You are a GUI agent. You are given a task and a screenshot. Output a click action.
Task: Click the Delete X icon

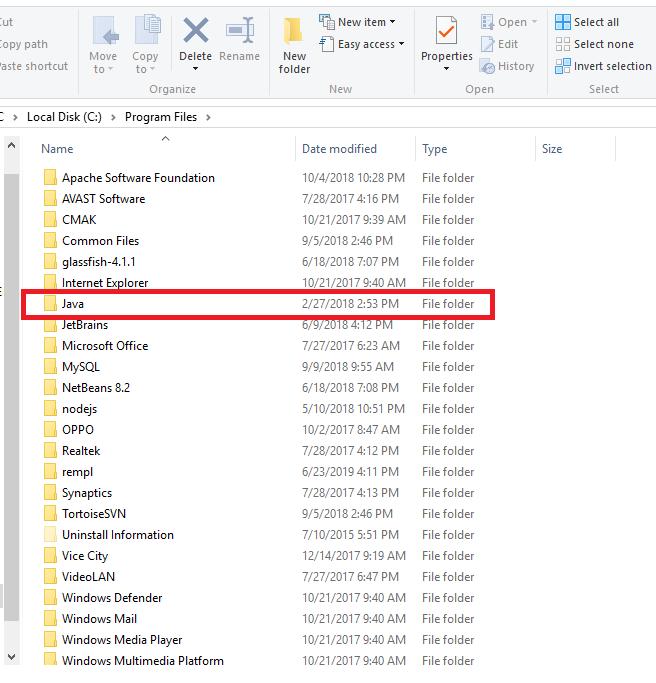click(x=196, y=30)
